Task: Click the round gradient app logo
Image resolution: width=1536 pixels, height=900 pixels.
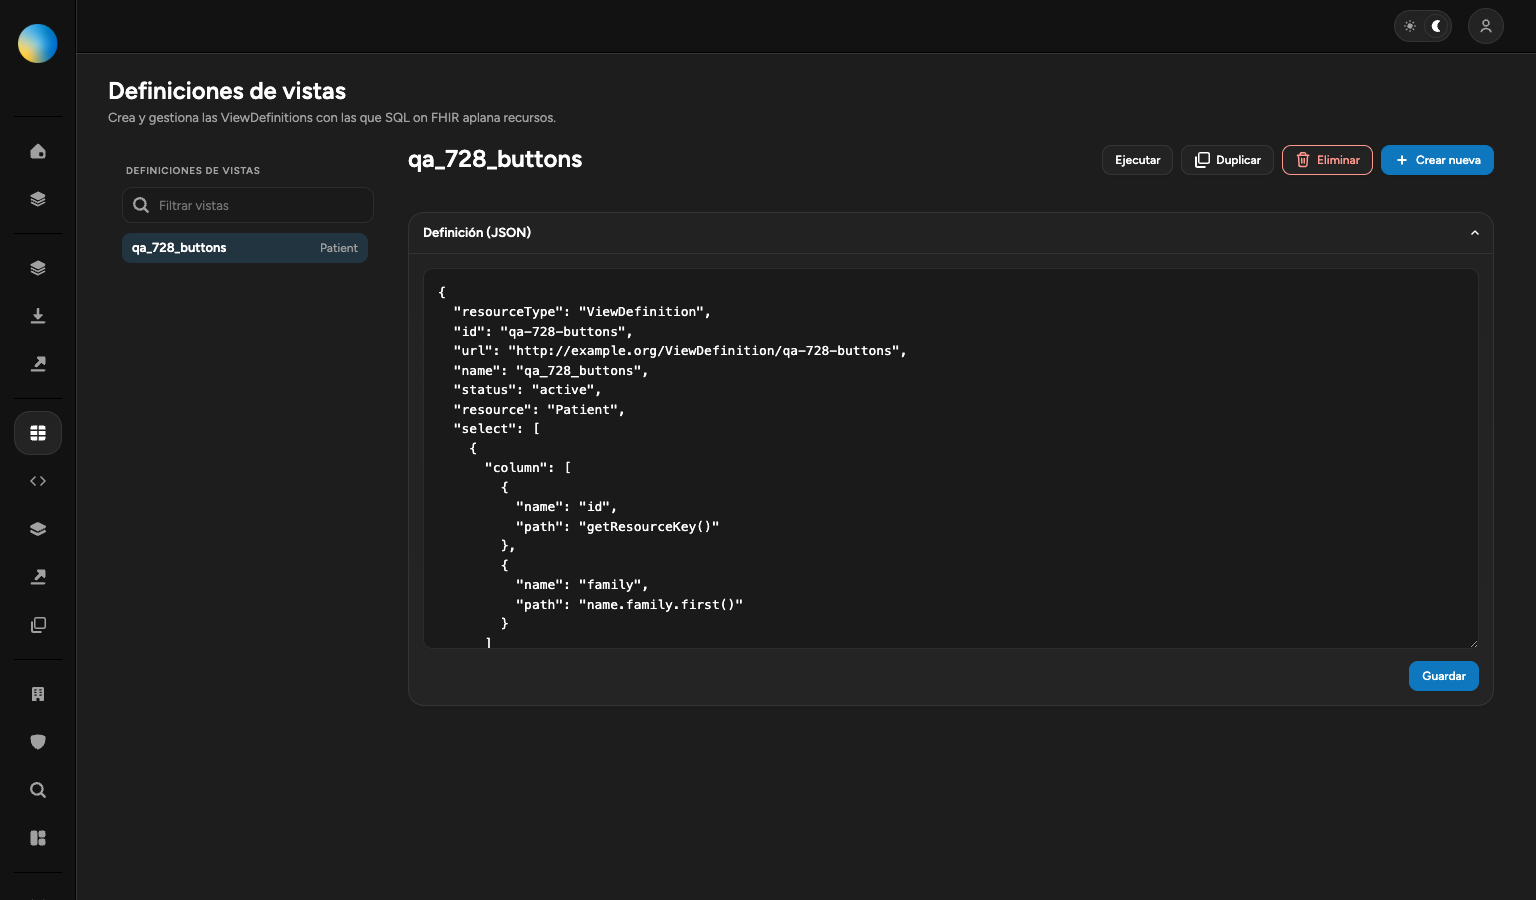Action: (x=38, y=43)
